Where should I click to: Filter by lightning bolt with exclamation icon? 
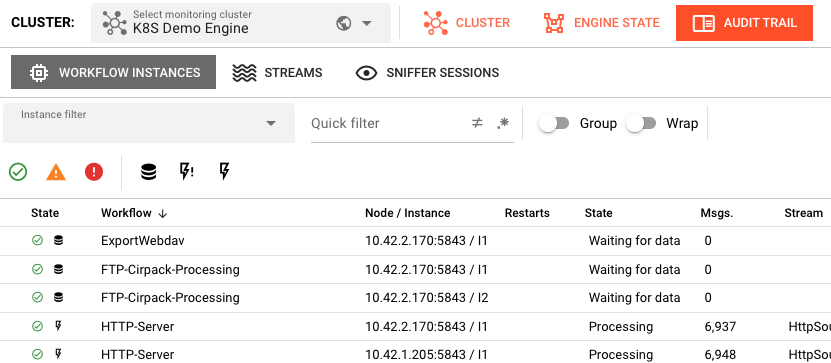coord(186,171)
